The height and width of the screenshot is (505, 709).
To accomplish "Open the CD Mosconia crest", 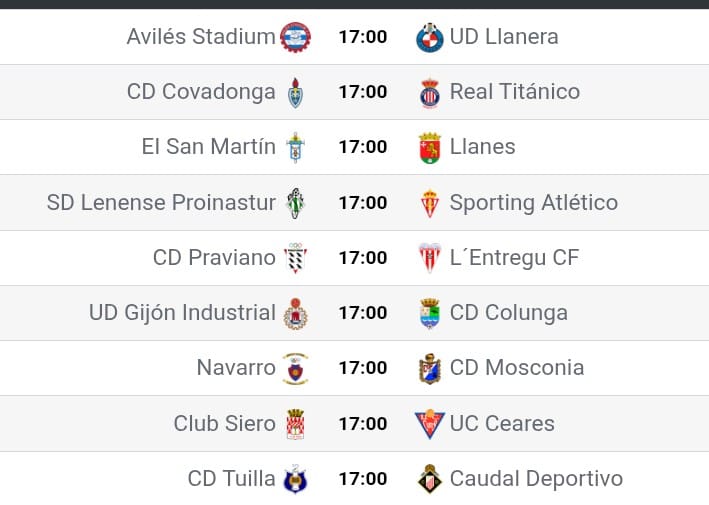I will click(x=430, y=369).
